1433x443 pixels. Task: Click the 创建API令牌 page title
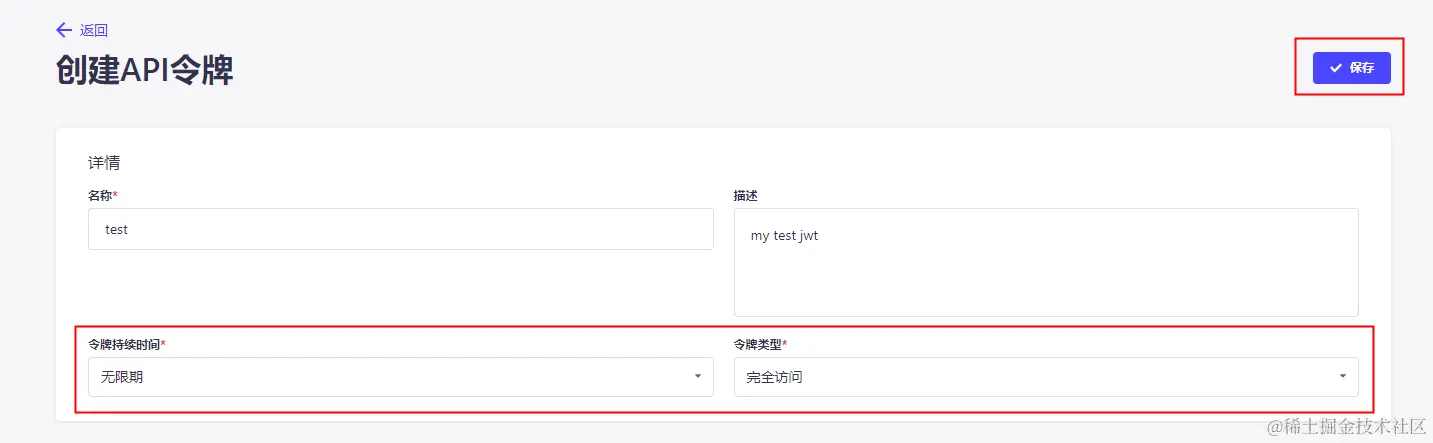[x=145, y=69]
